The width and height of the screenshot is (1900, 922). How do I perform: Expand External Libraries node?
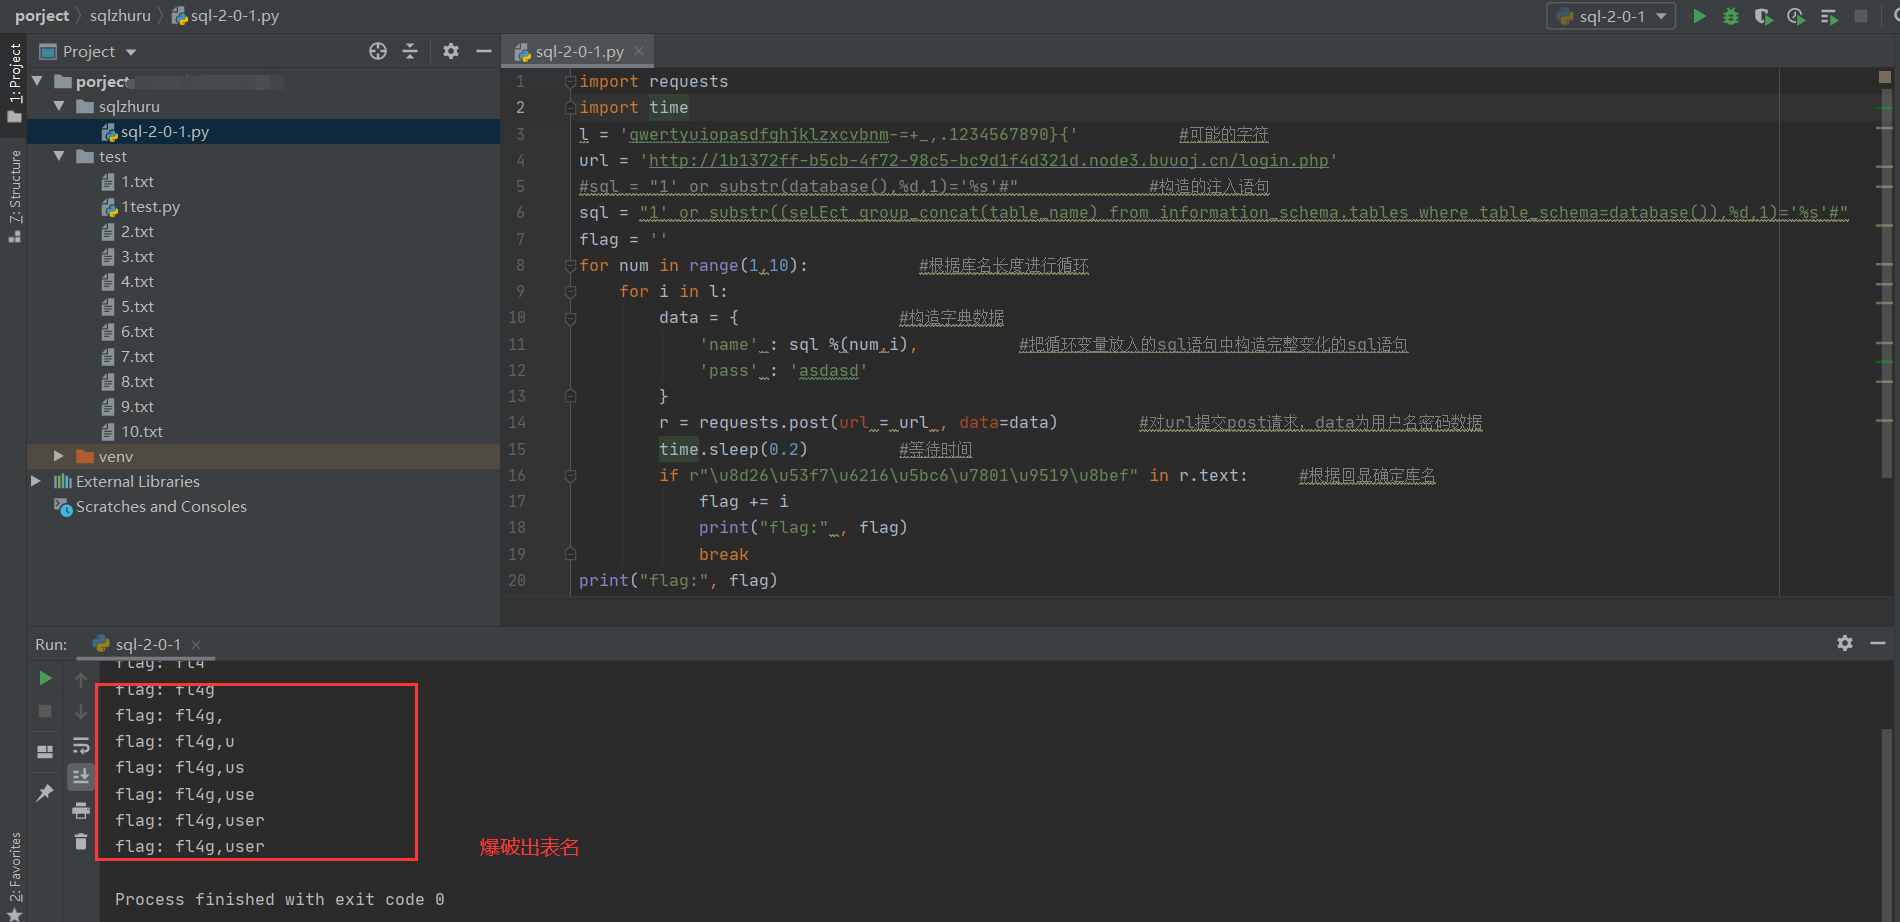point(37,481)
